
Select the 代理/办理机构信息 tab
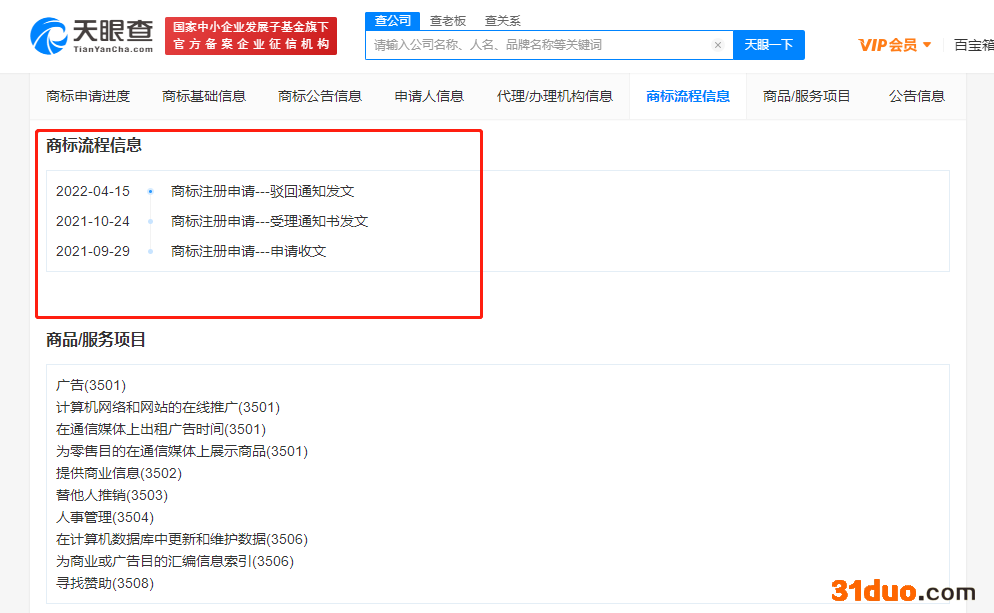tap(555, 96)
